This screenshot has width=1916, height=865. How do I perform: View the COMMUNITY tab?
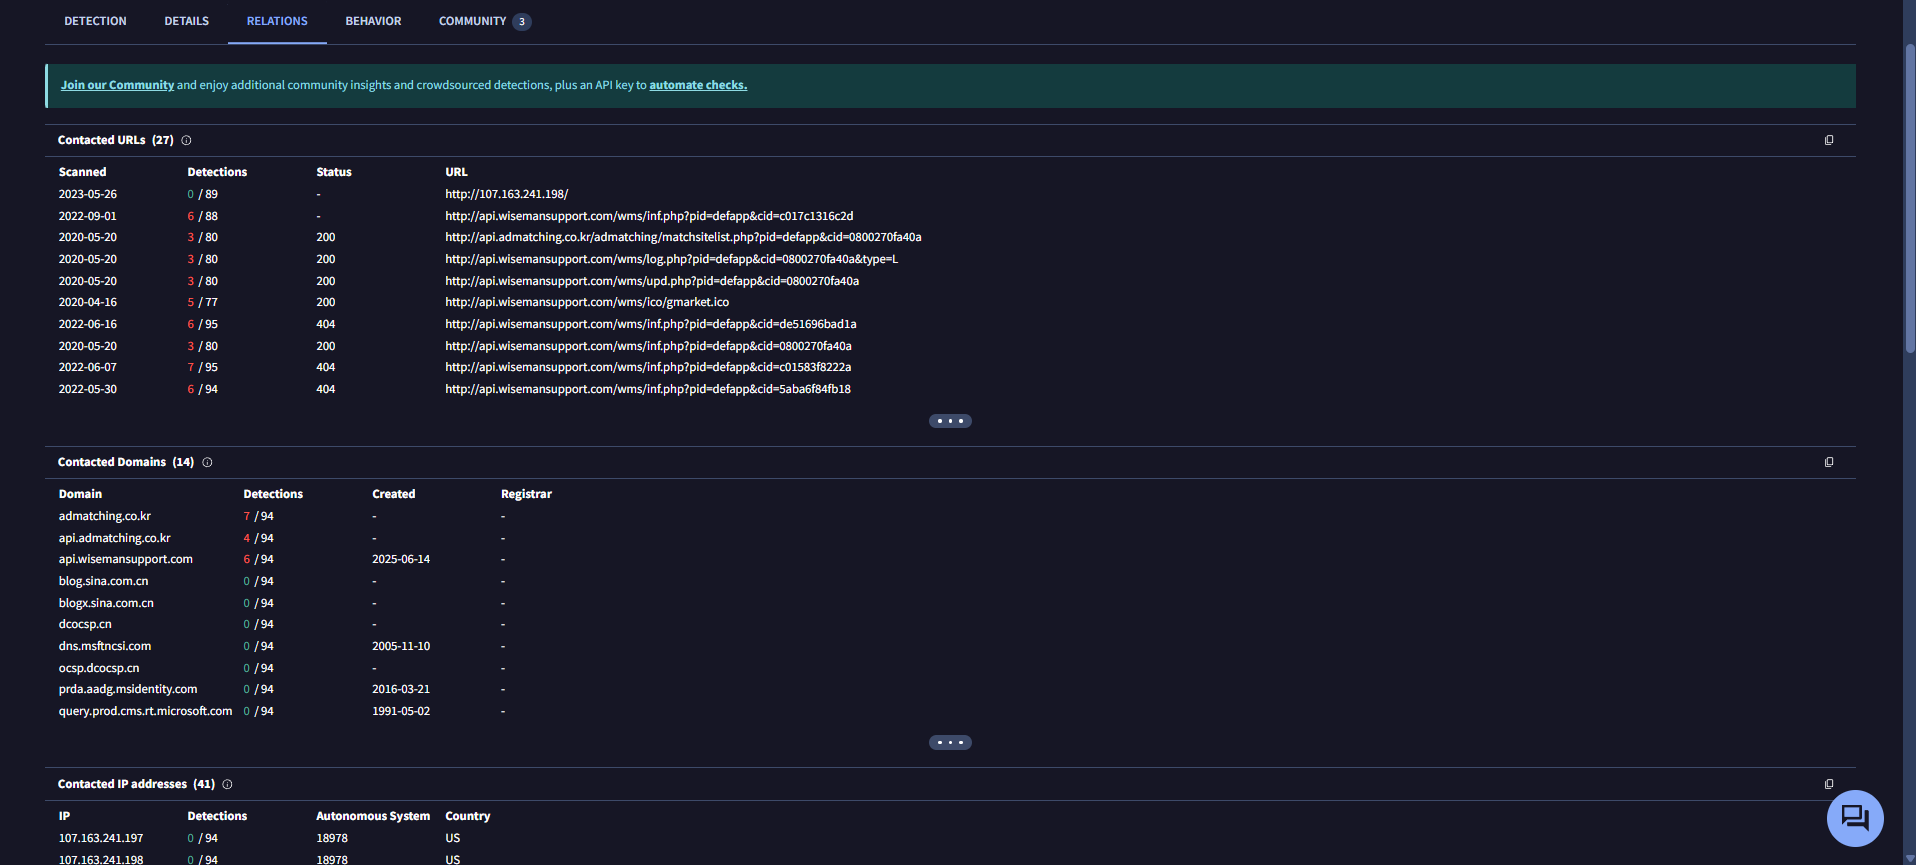point(484,21)
